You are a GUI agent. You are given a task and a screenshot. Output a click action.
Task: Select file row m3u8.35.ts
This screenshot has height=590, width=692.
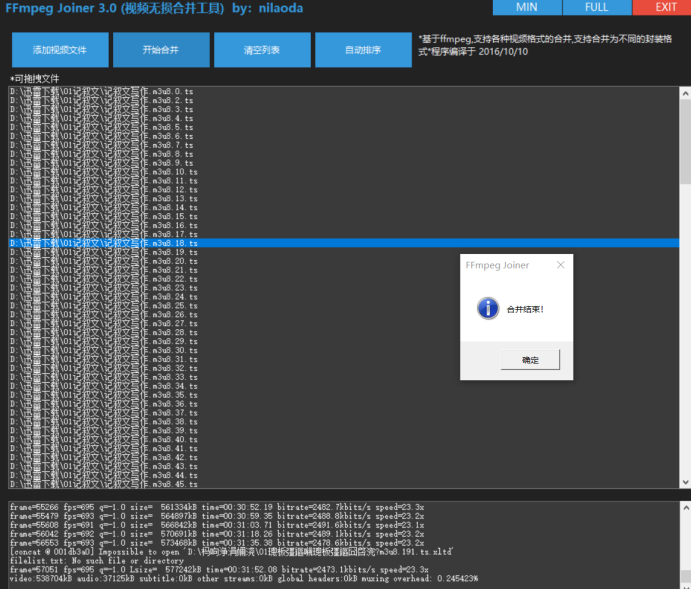tap(344, 395)
